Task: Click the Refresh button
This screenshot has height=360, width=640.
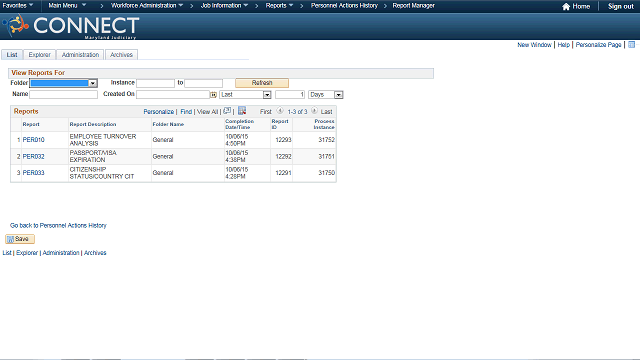Action: pyautogui.click(x=262, y=83)
